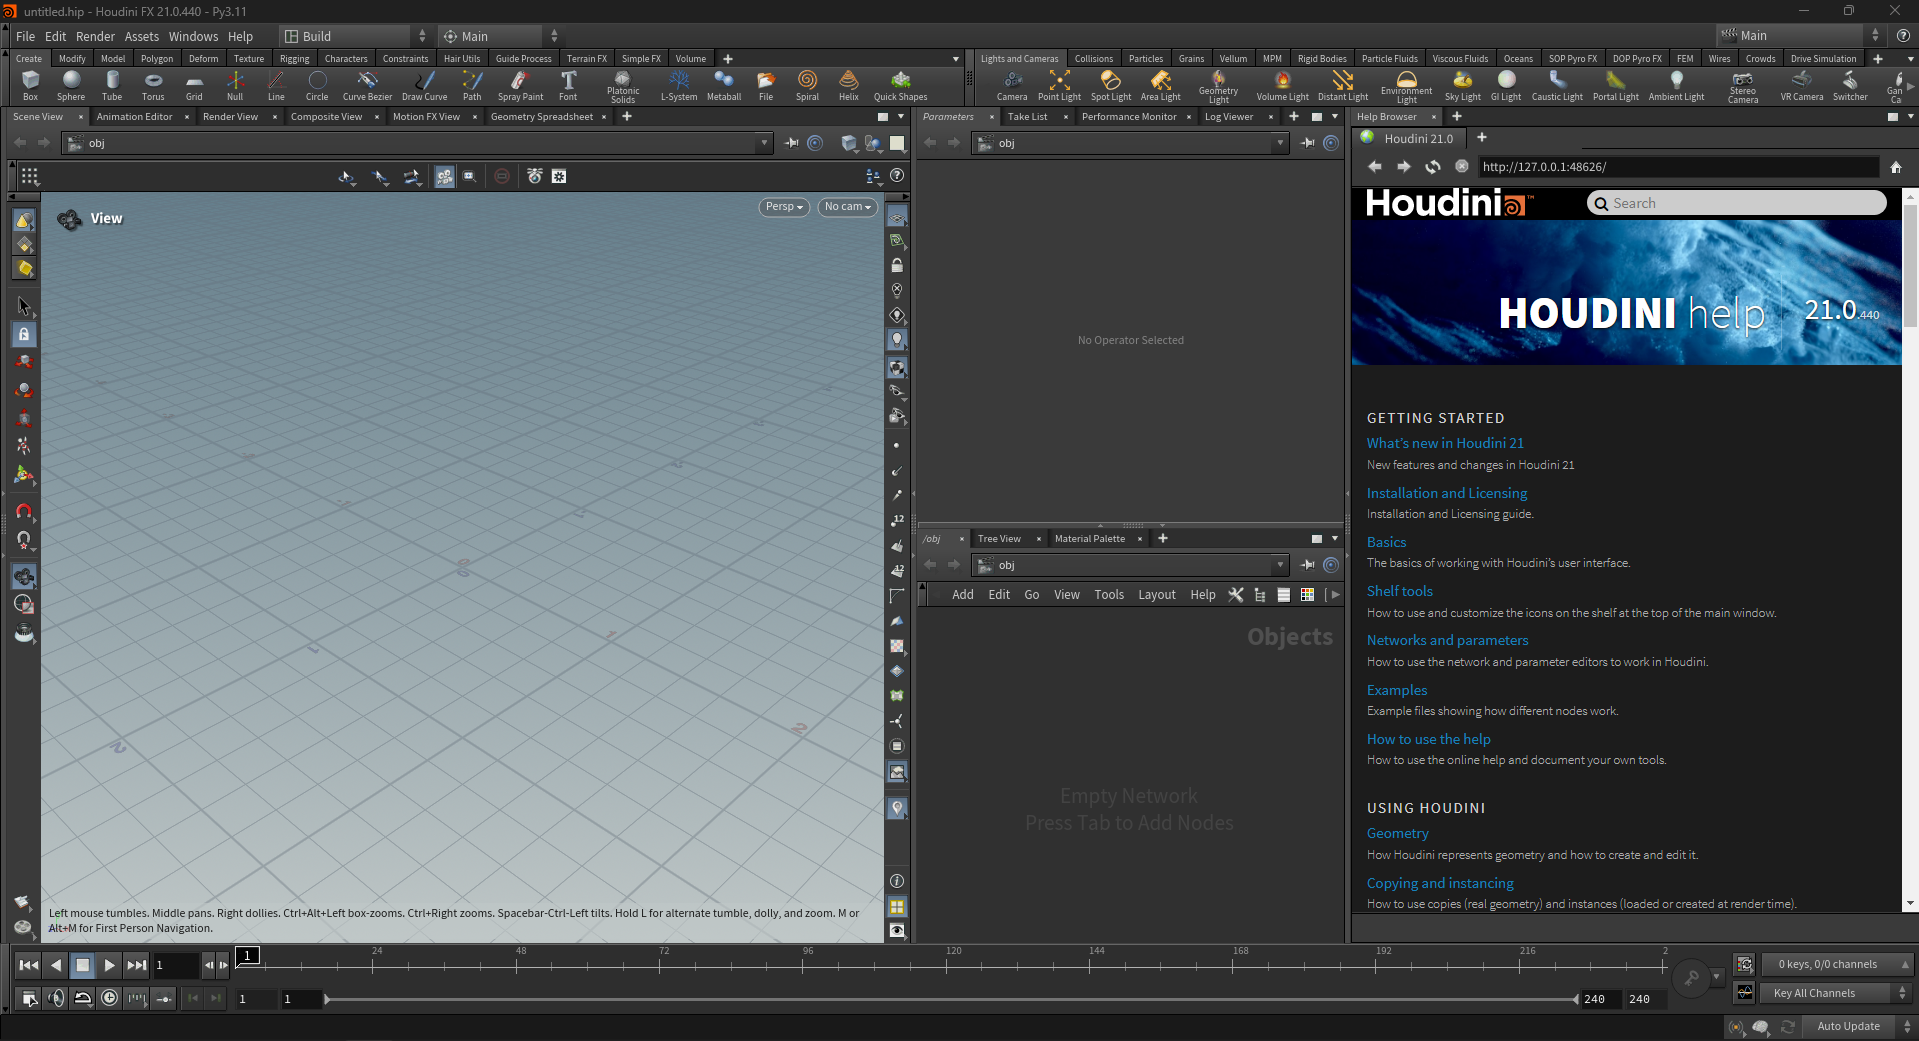The width and height of the screenshot is (1919, 1041).
Task: Open the Parameters pane obj path dropdown
Action: click(1280, 143)
